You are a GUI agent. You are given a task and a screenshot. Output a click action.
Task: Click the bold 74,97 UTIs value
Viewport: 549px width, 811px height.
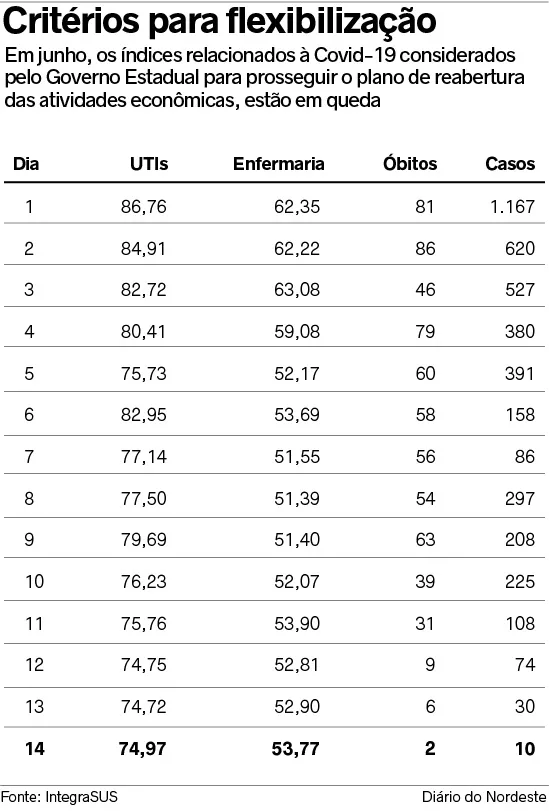point(142,748)
